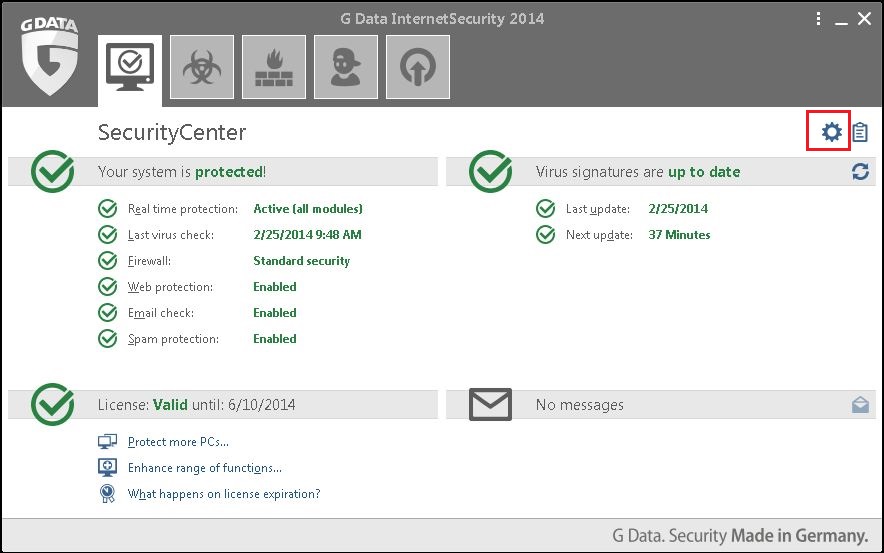Click check icon for Next update

pos(545,235)
